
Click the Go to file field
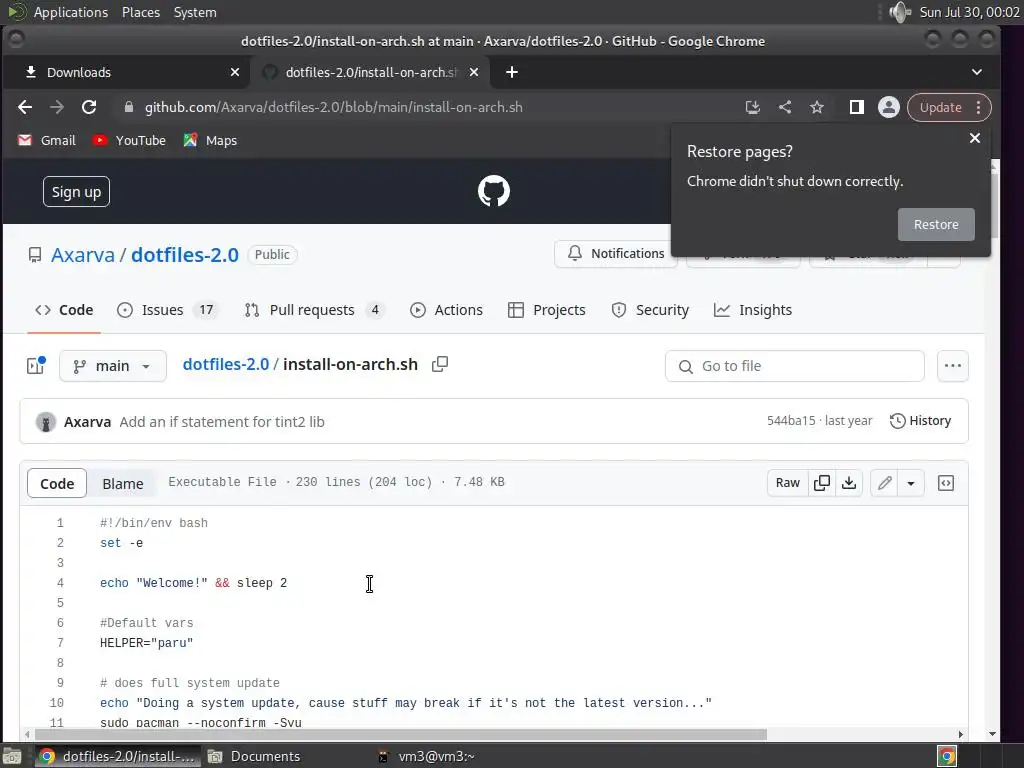[795, 366]
